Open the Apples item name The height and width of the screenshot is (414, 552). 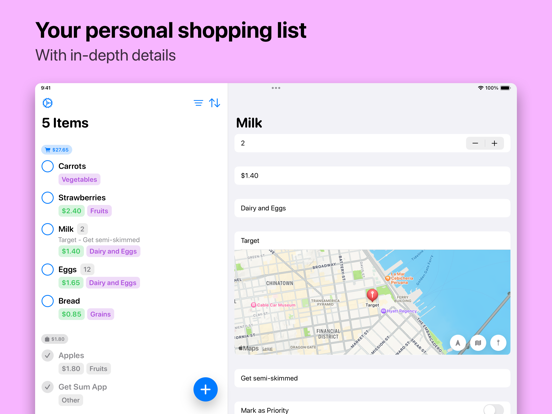[x=71, y=356]
